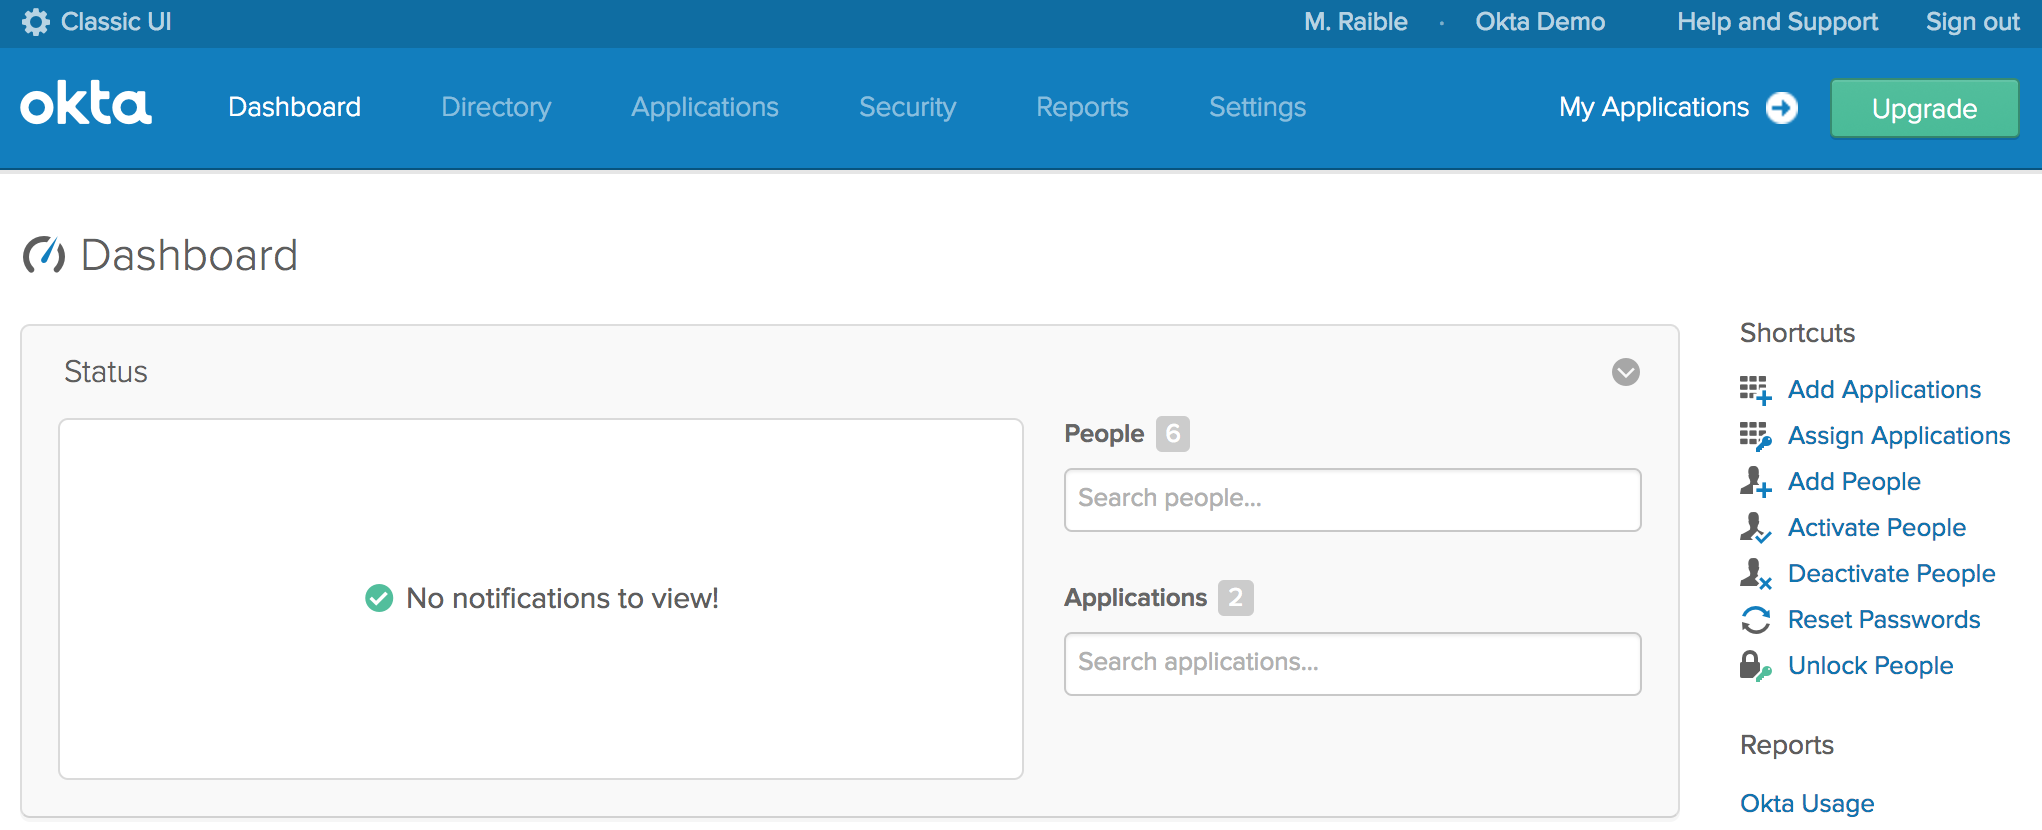
Task: Click the Deactivate People person-x icon
Action: 1755,574
